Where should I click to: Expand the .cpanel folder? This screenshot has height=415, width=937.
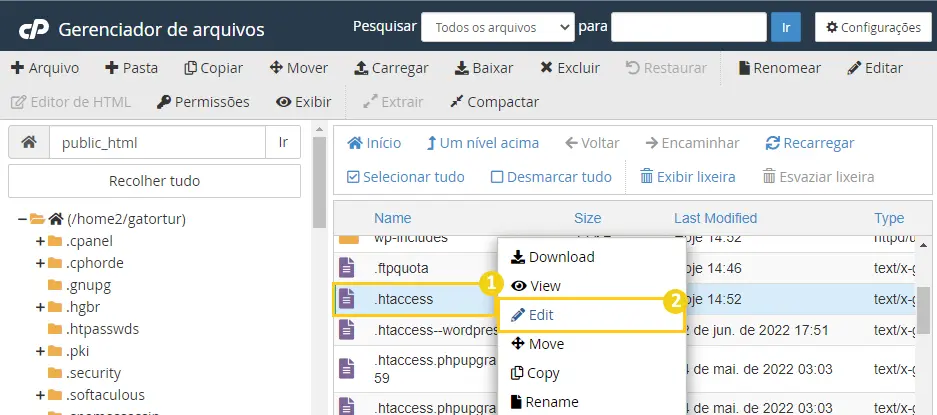40,242
